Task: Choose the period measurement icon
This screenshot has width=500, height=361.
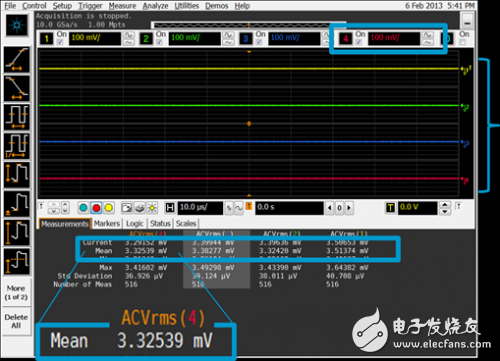Action: [17, 117]
